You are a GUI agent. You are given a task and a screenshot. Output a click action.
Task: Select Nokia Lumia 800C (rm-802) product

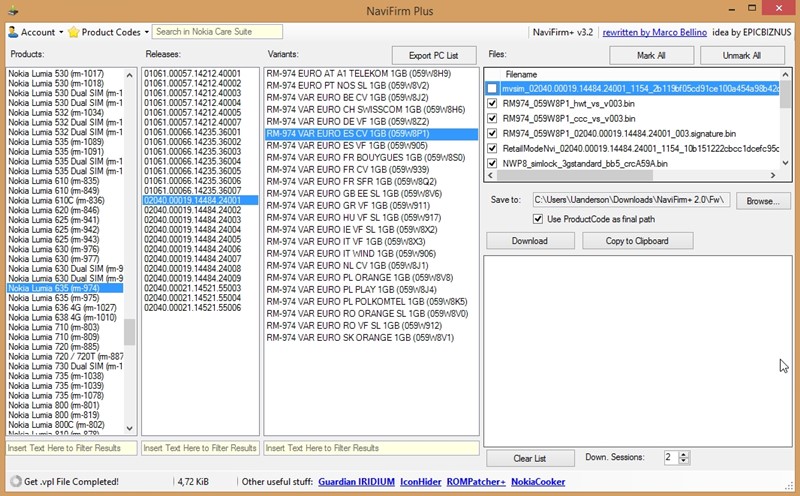[x=65, y=425]
